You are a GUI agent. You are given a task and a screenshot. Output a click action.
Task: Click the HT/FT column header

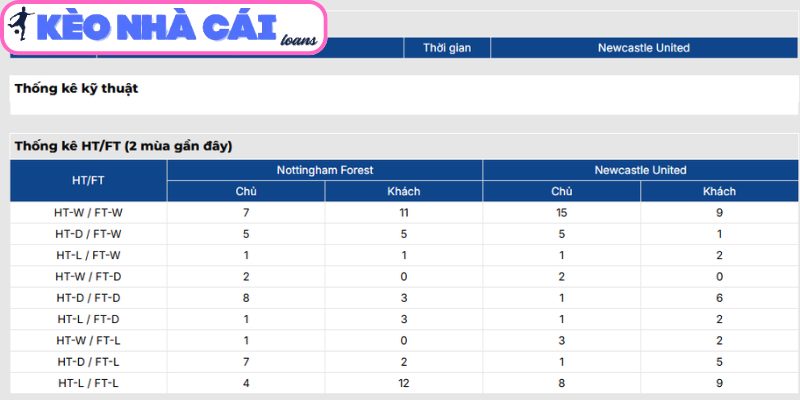[x=88, y=181]
